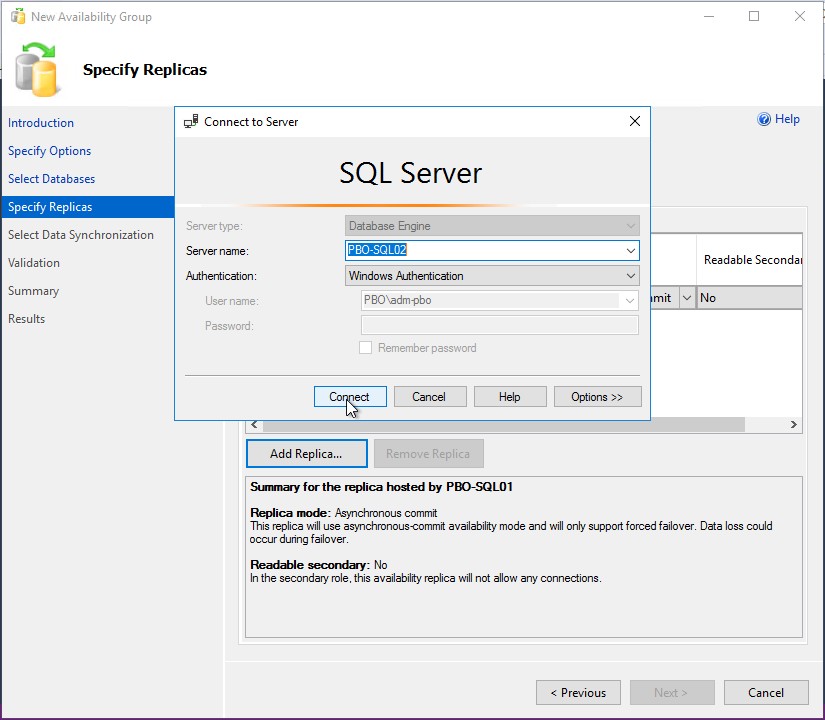Click the database wizard header icon

pyautogui.click(x=36, y=69)
